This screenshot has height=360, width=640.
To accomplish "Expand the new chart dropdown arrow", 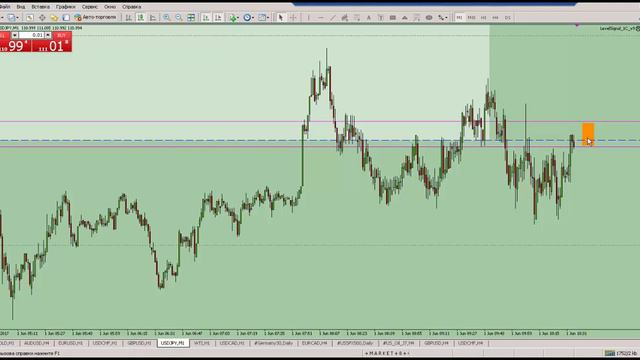I will click(17, 18).
